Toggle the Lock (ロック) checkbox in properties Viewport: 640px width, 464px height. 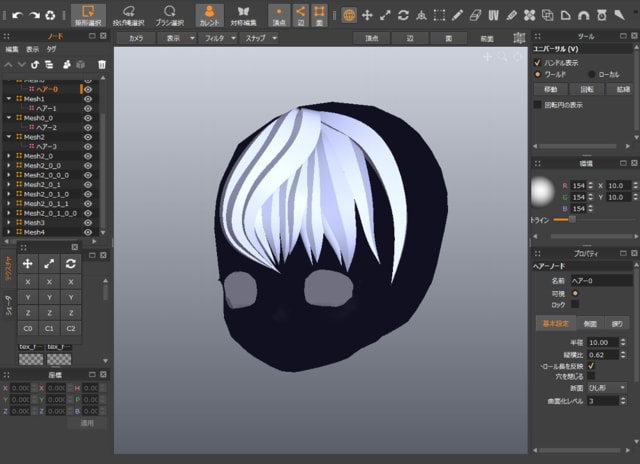[575, 304]
